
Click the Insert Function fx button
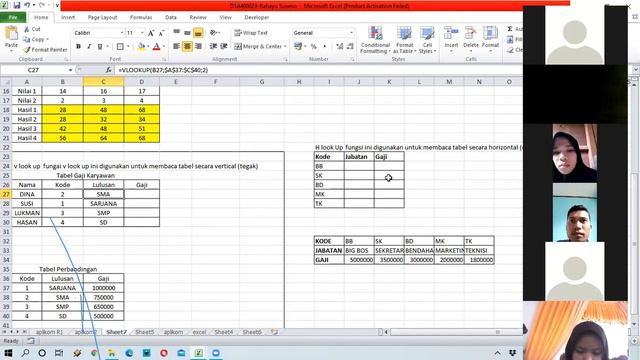(109, 70)
